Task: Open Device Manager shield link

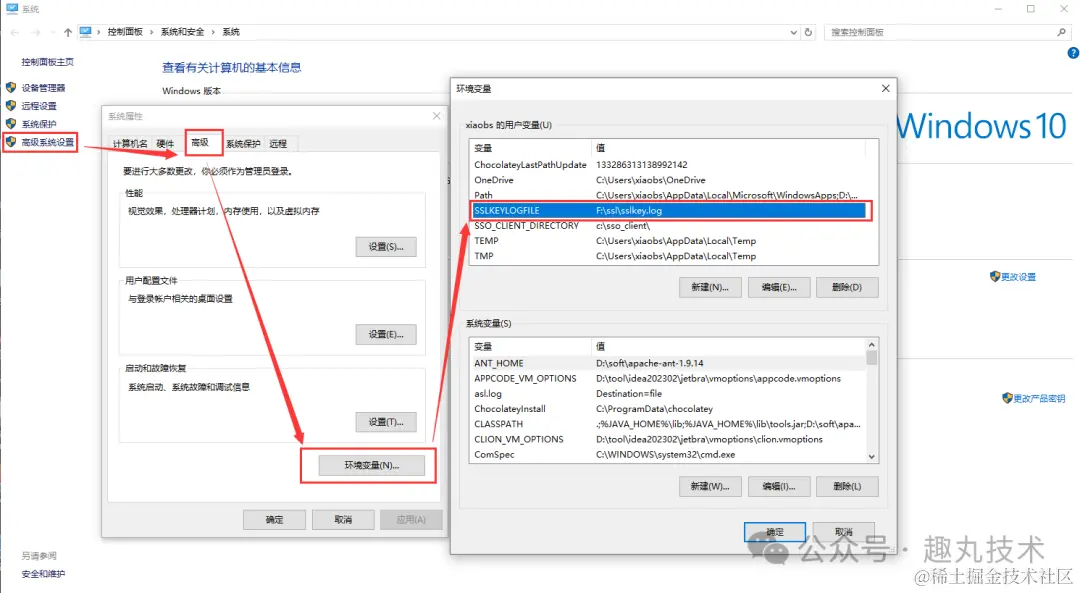Action: [x=43, y=88]
